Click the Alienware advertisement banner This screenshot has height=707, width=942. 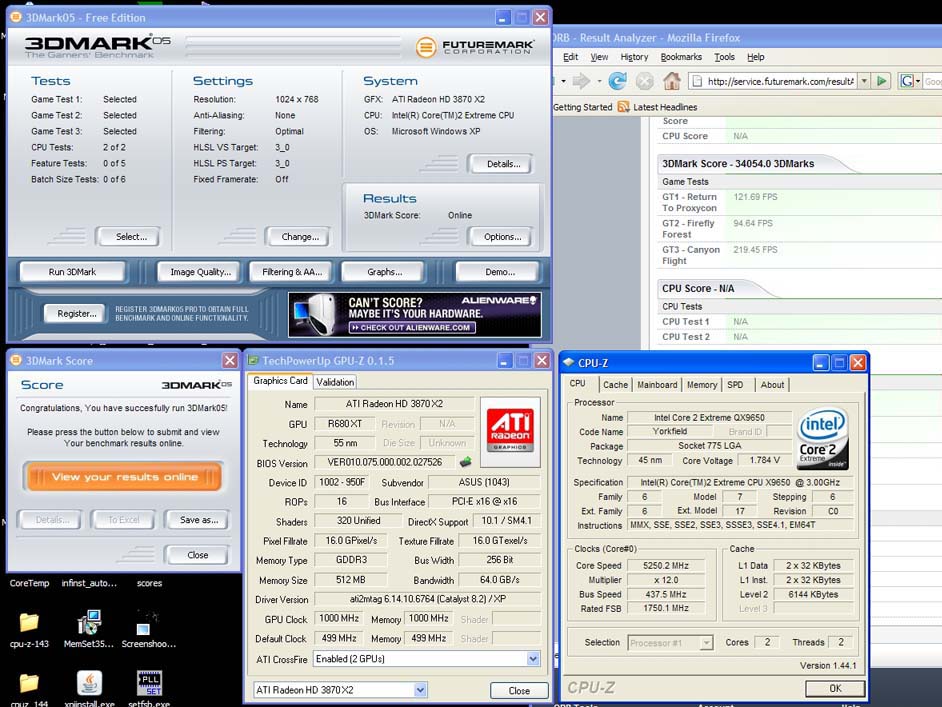[415, 314]
